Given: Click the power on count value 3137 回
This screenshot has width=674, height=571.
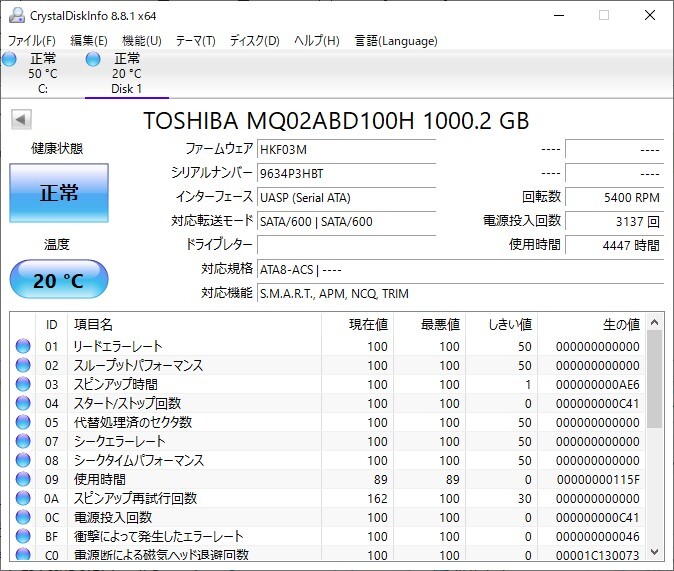Looking at the screenshot, I should (x=615, y=221).
